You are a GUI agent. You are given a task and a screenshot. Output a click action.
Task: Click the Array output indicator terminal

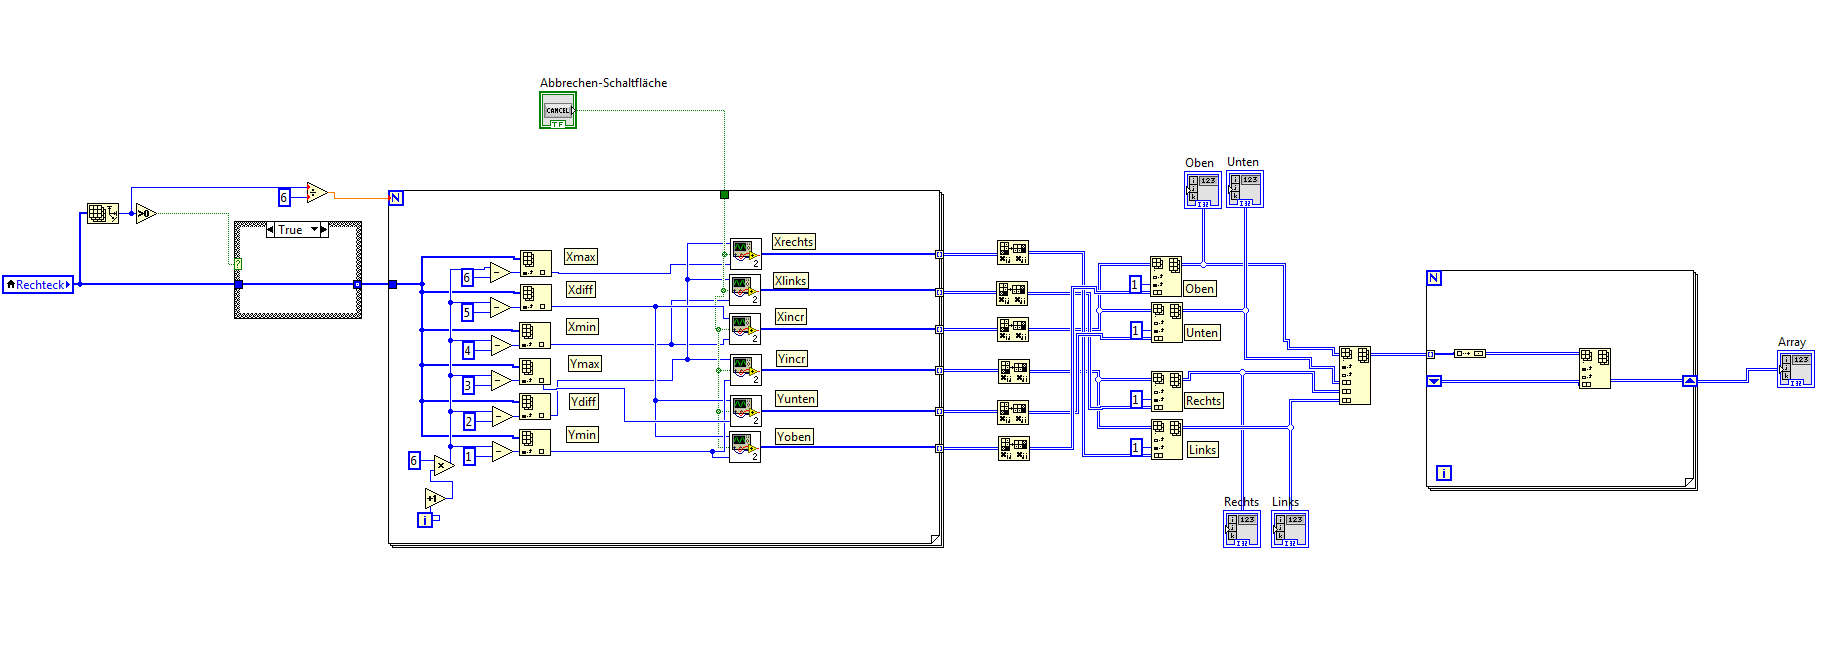(x=1796, y=369)
